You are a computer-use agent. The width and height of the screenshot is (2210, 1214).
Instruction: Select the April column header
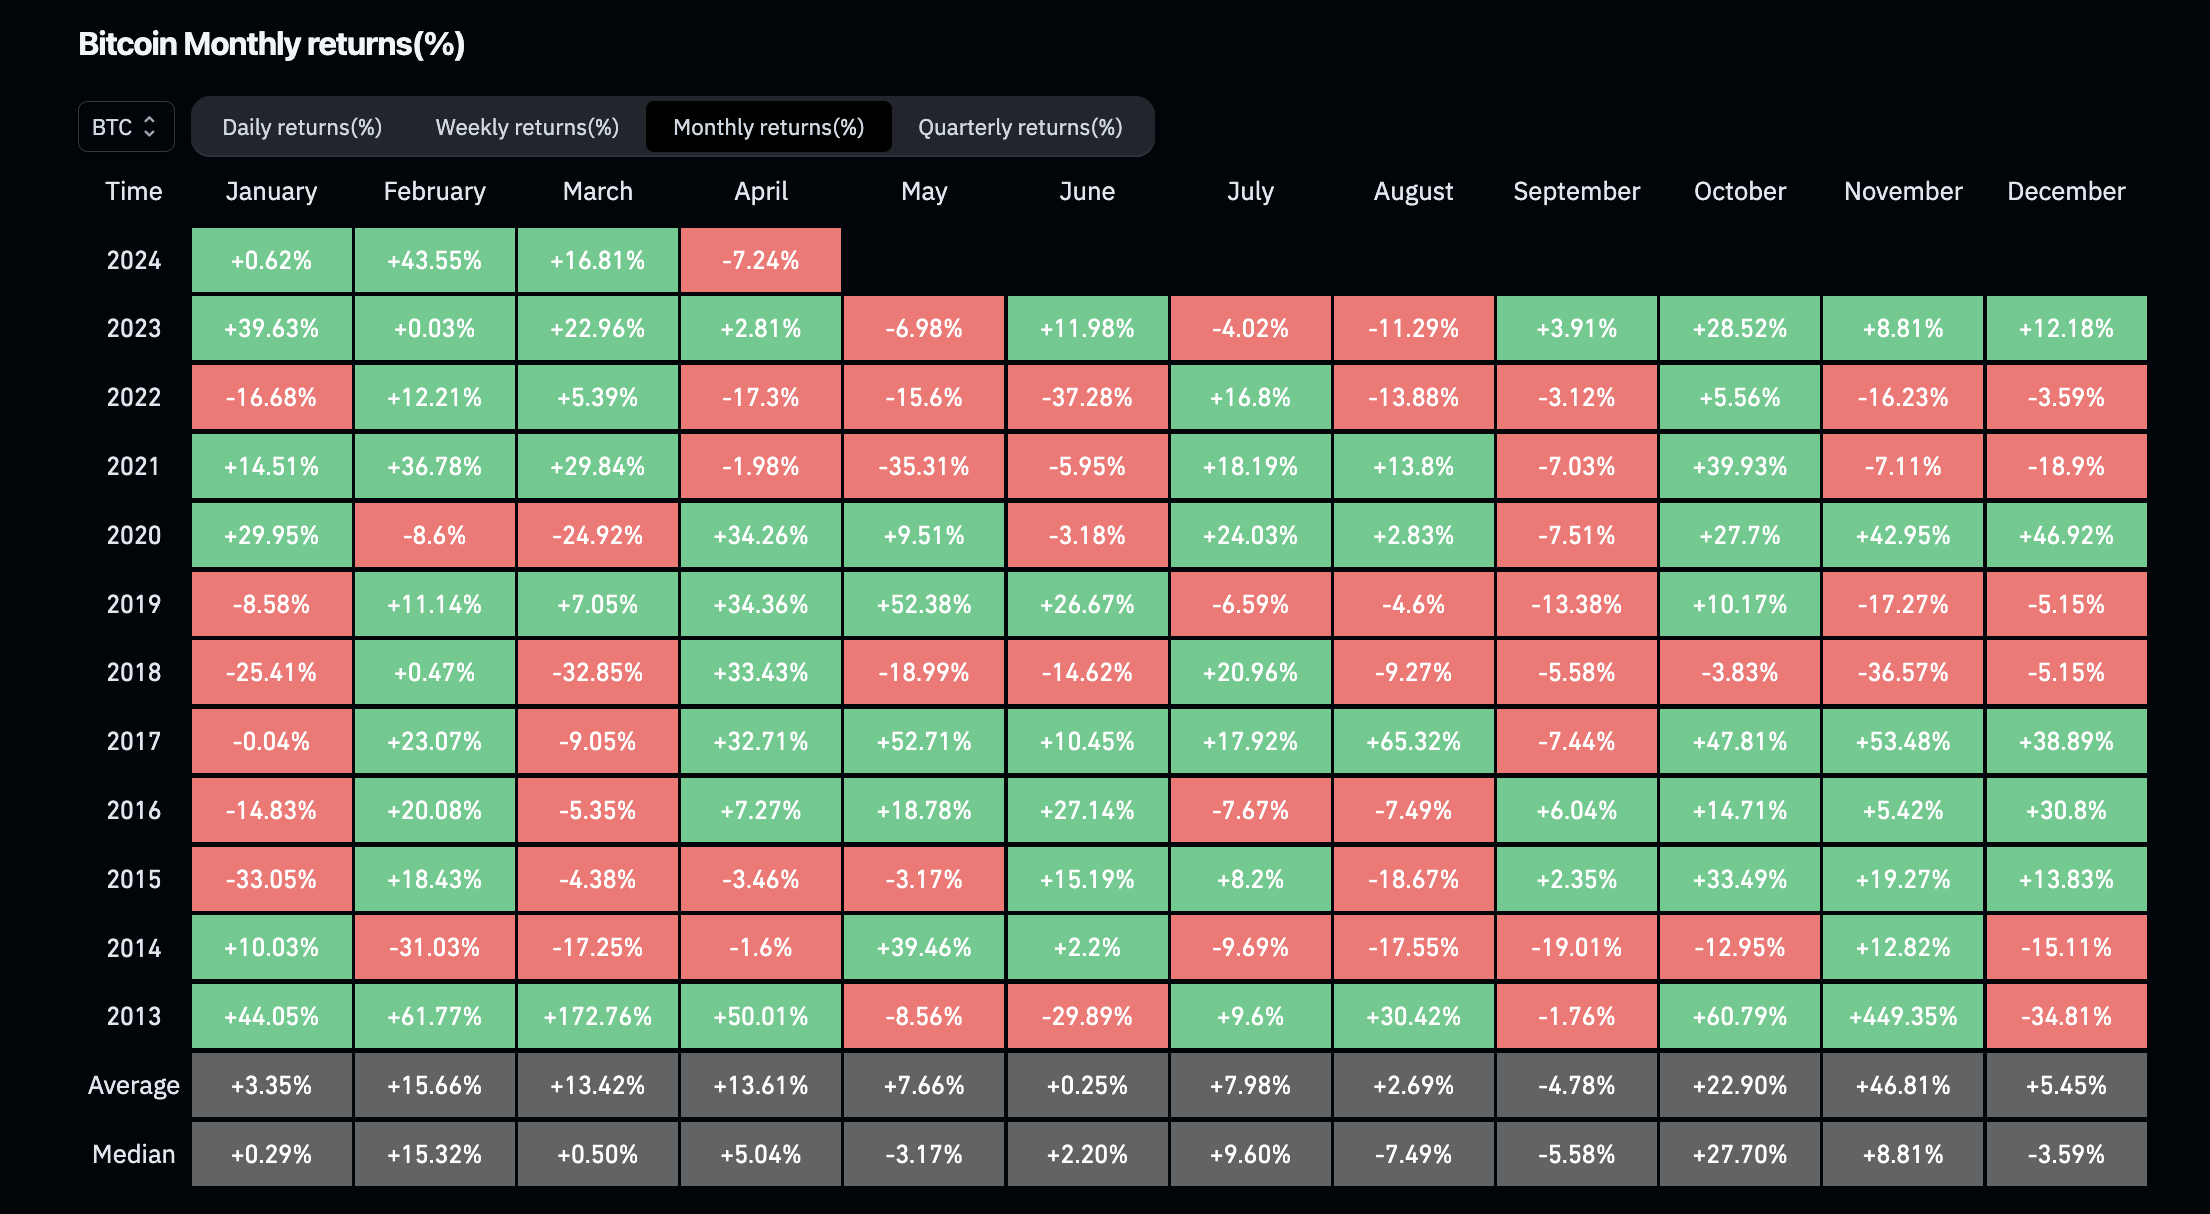pos(761,191)
